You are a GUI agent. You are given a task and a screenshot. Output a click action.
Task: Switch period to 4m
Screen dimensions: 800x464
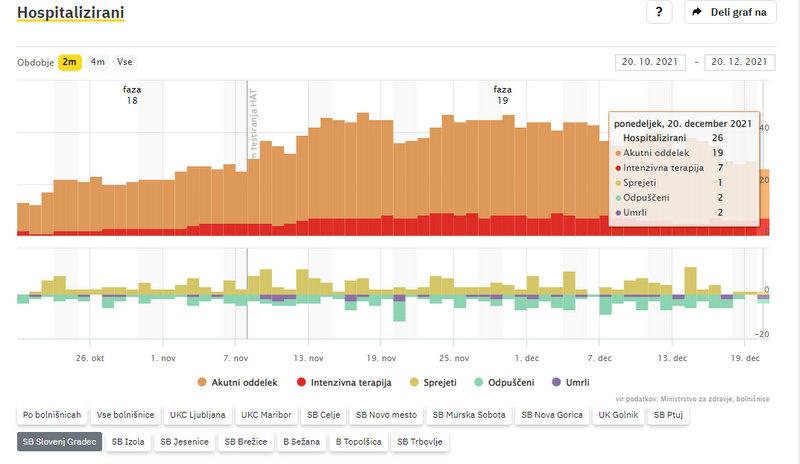click(x=98, y=62)
